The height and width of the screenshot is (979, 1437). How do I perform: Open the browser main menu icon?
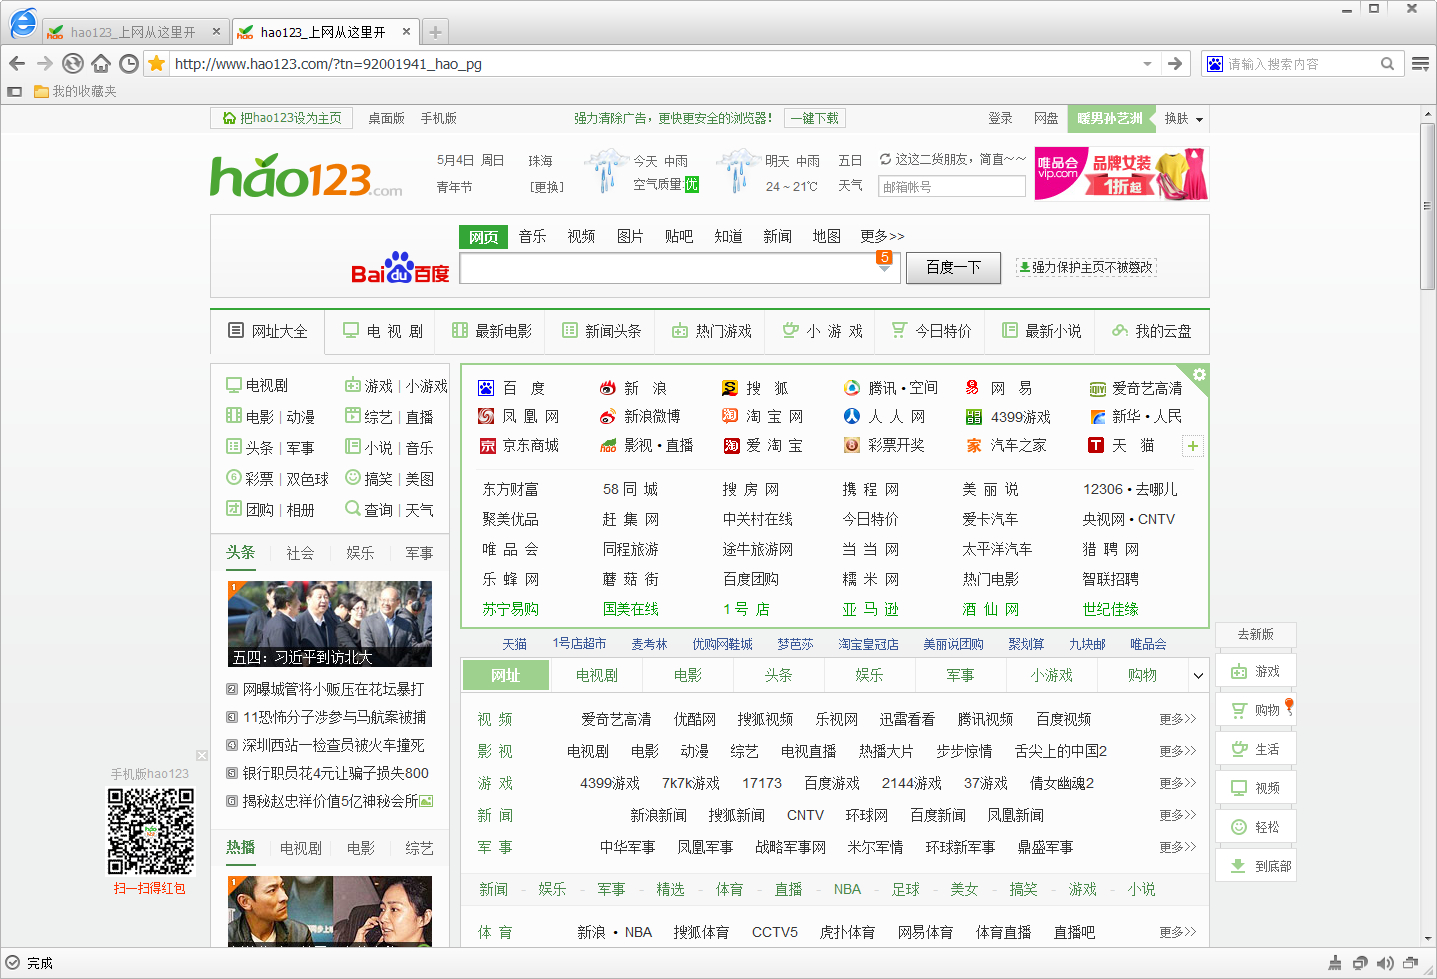(x=1420, y=63)
